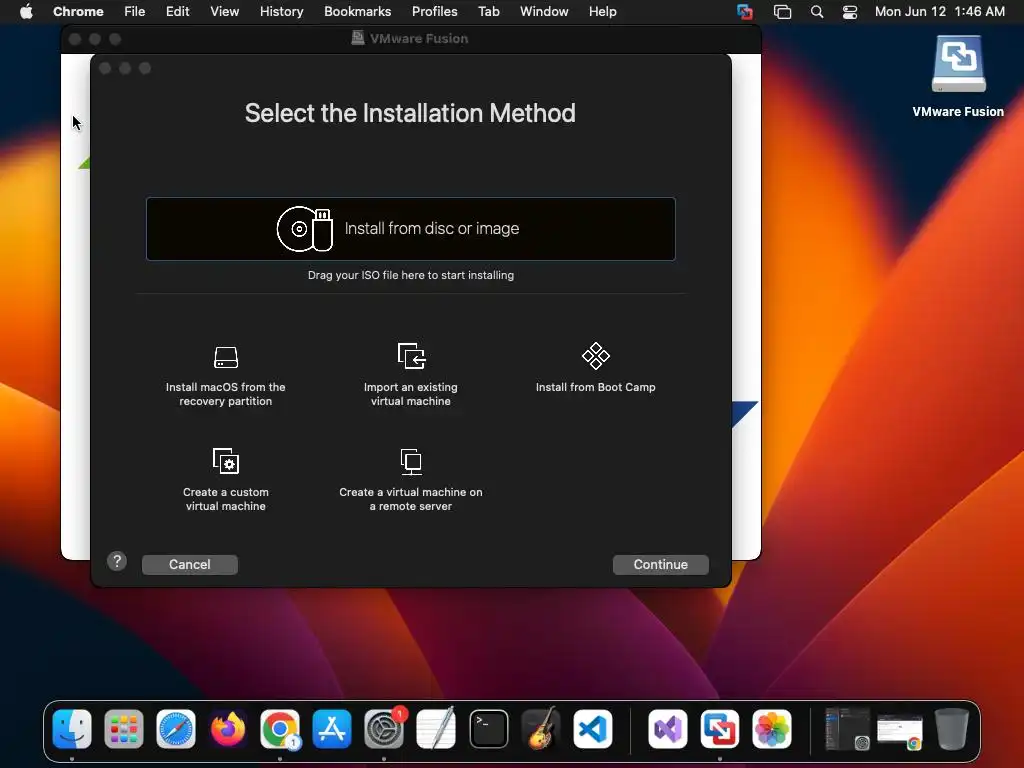The height and width of the screenshot is (768, 1024).
Task: Open the History menu
Action: 281,11
